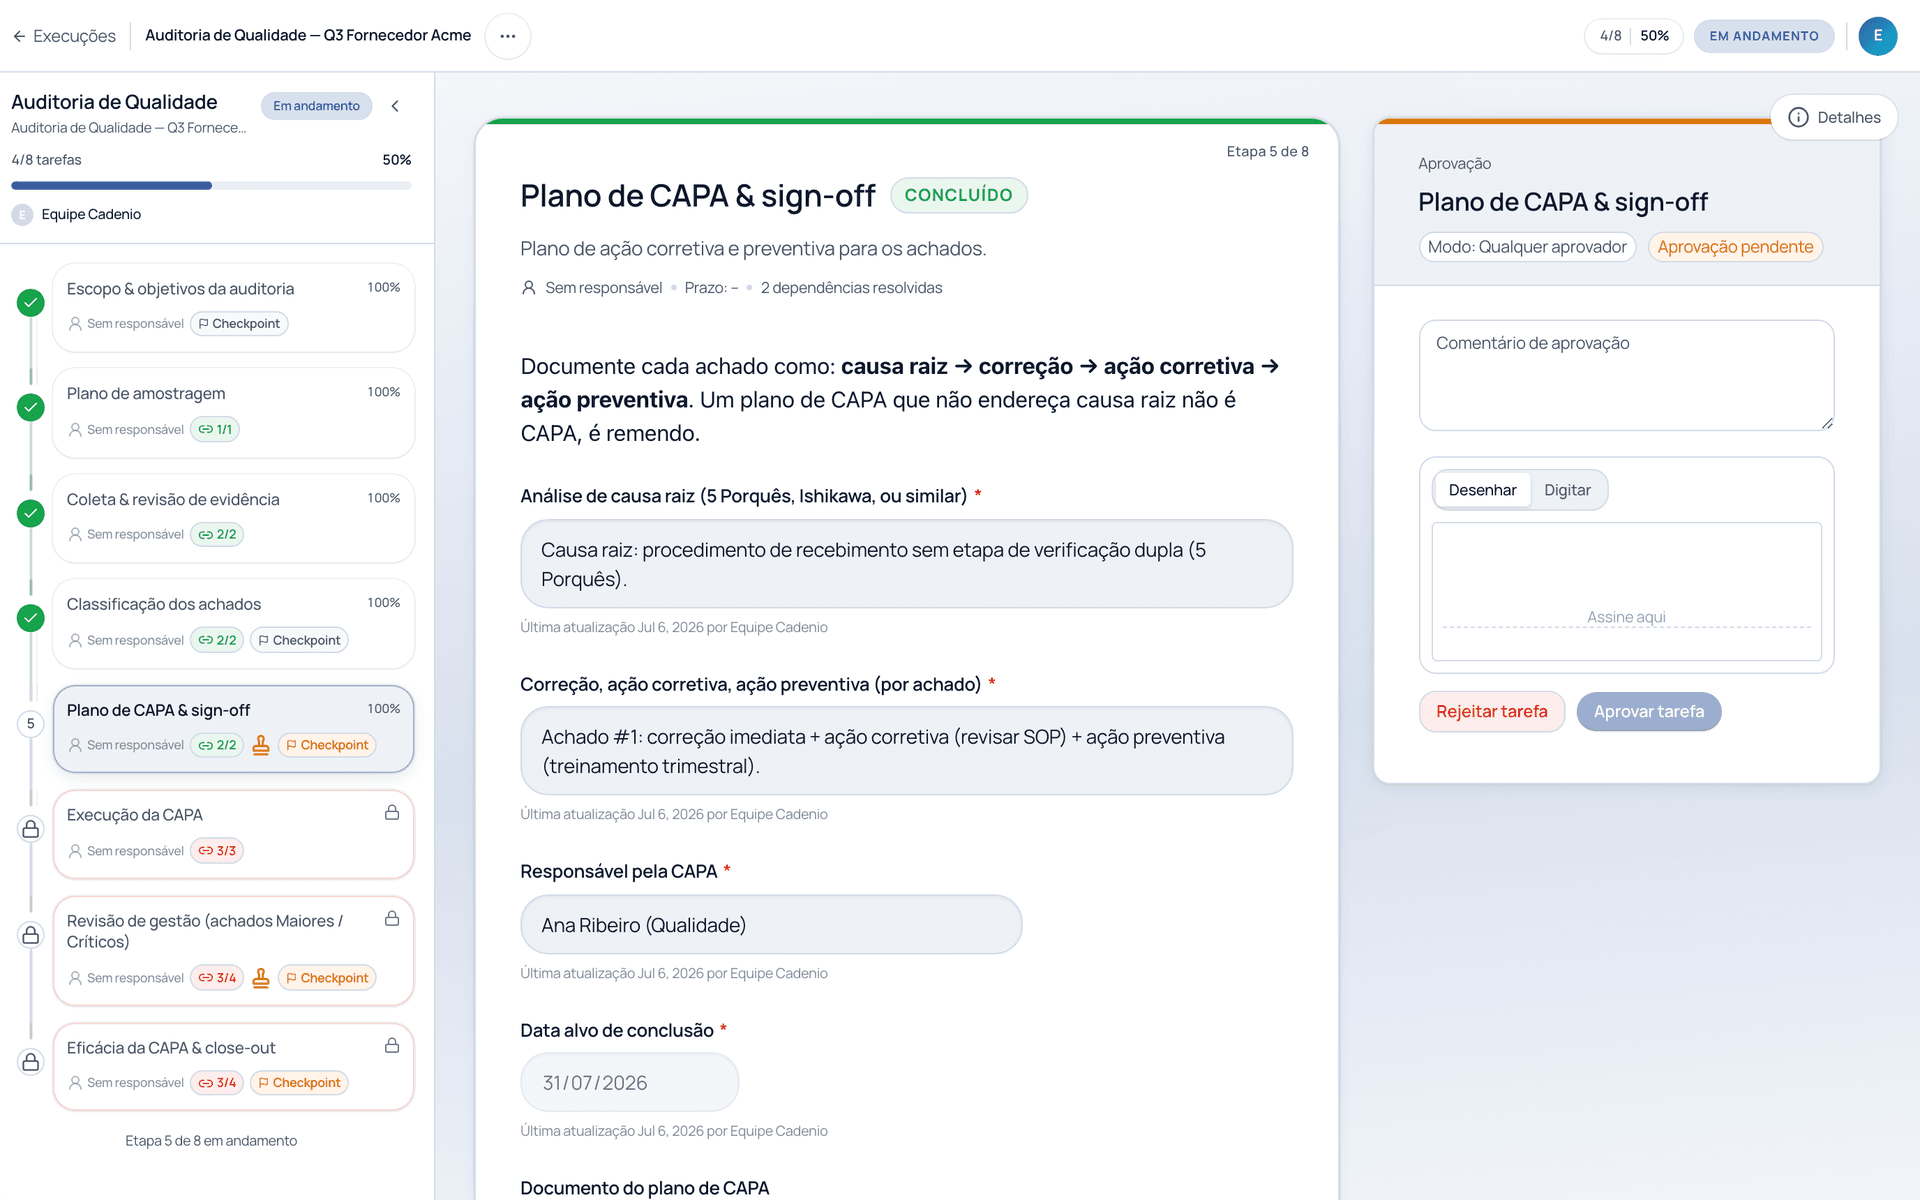The width and height of the screenshot is (1920, 1200).
Task: Open the Detalhes info panel
Action: 1834,117
